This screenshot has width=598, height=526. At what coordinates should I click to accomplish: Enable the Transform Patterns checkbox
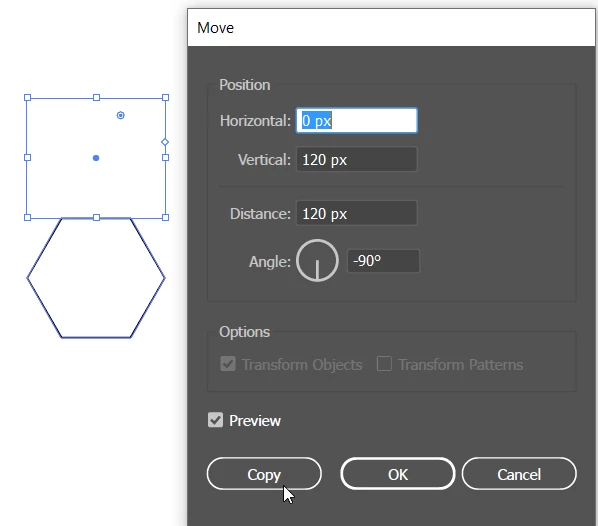pos(384,364)
